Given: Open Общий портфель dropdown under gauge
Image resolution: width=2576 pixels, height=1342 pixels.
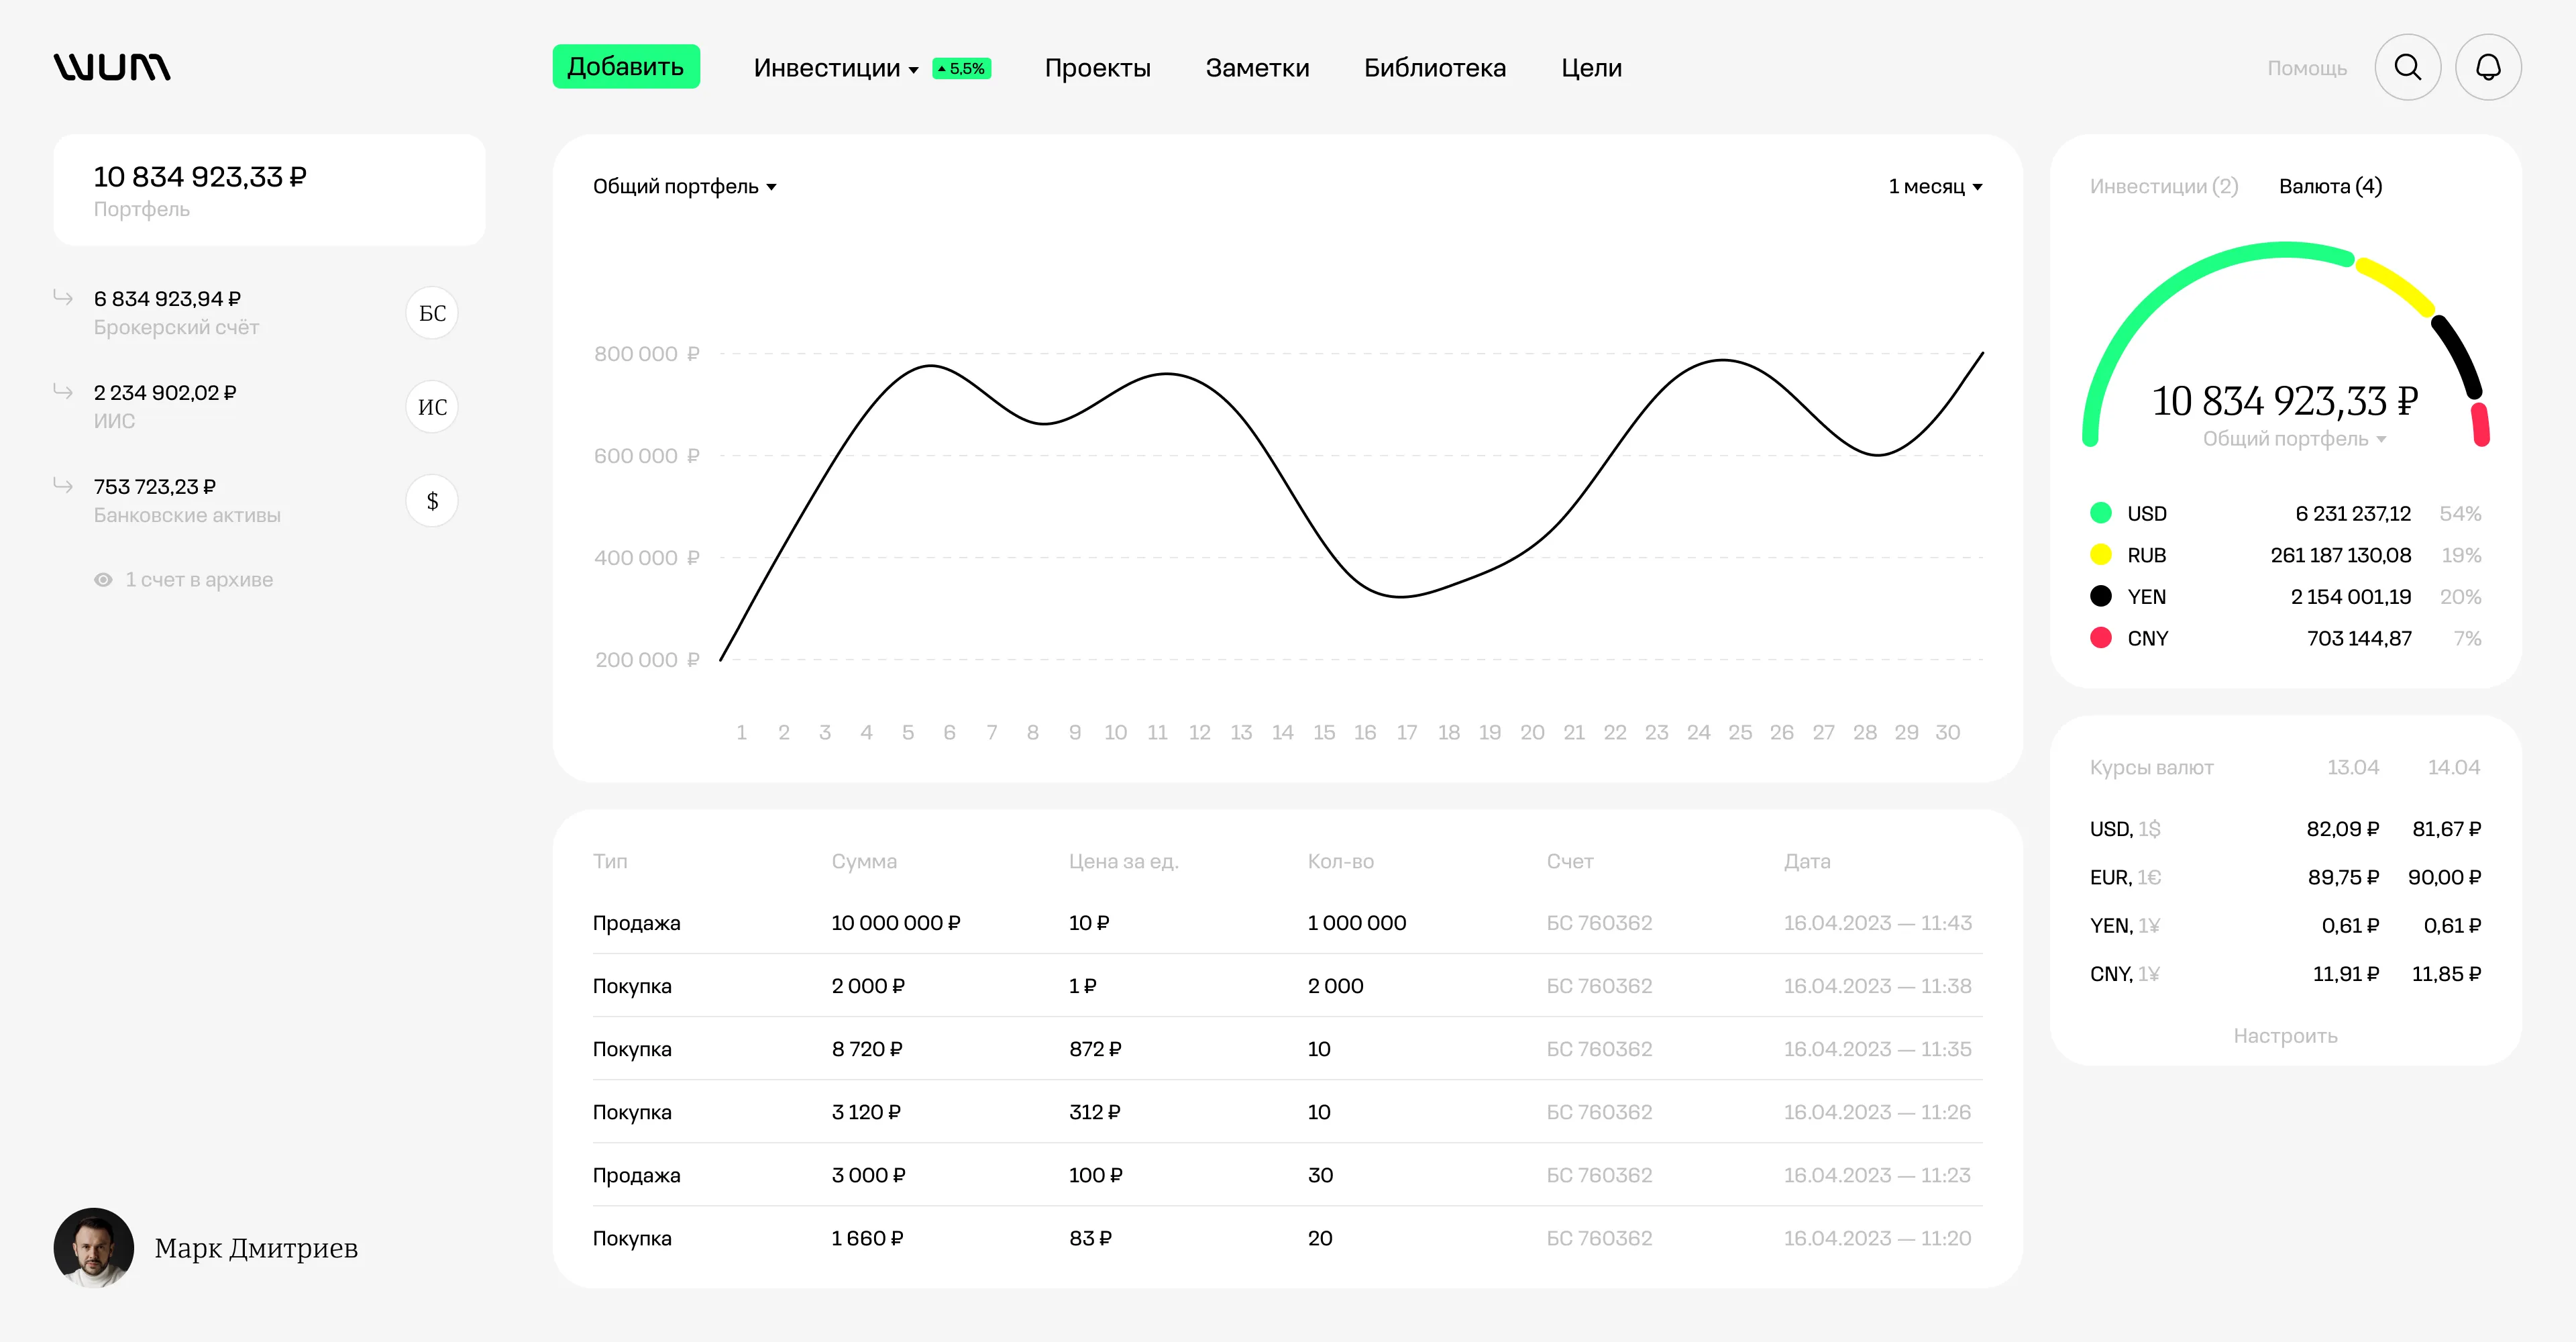Looking at the screenshot, I should tap(2294, 439).
